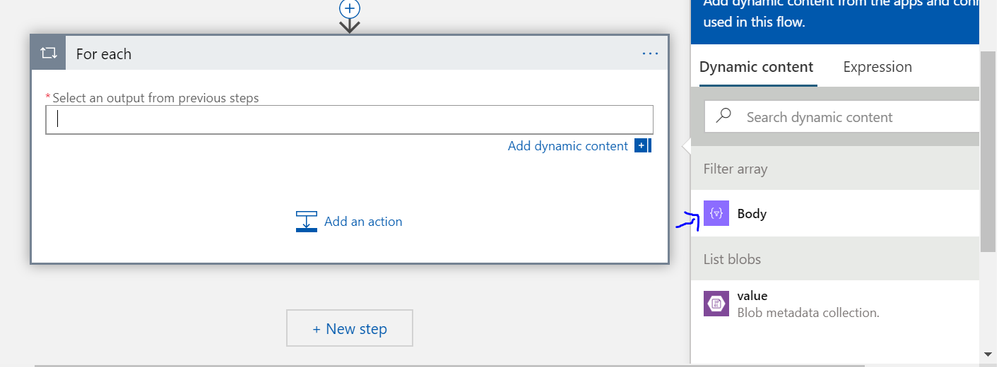Click the Add dynamic content link
Screen dimensions: 999x367
coord(568,146)
